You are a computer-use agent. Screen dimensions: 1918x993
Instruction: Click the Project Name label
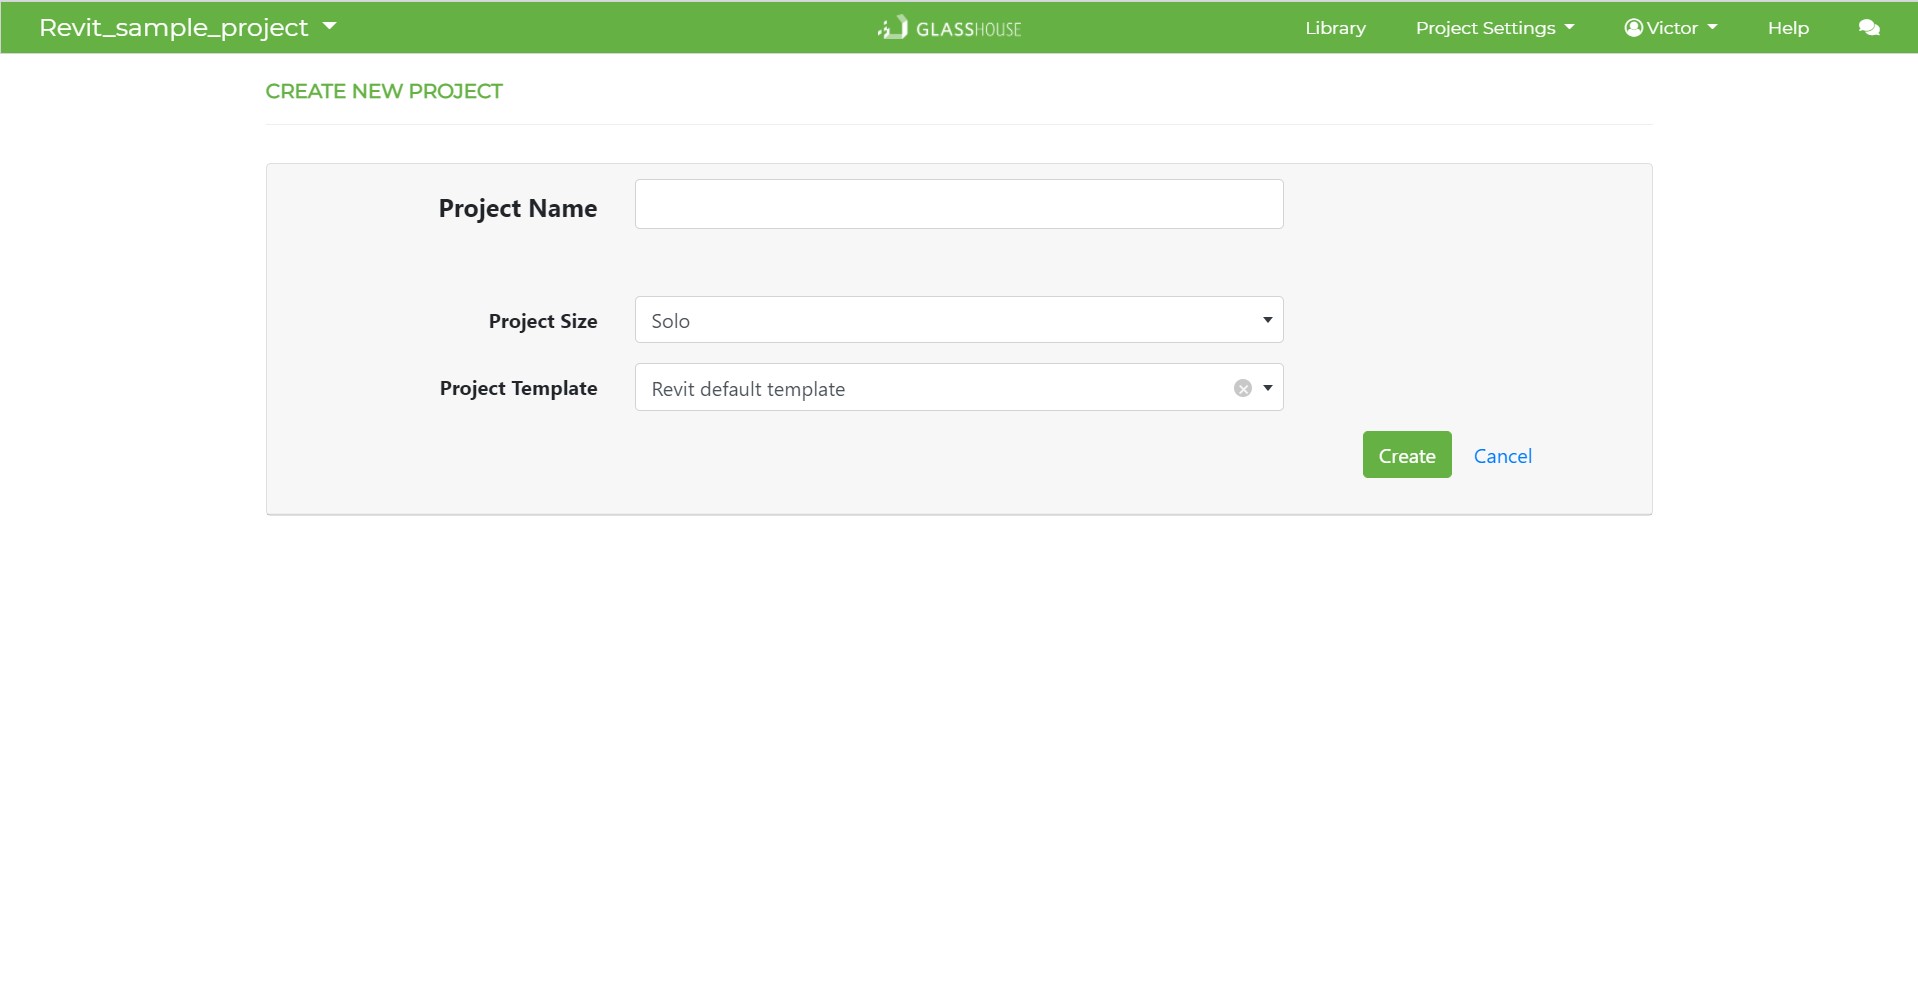coord(517,208)
